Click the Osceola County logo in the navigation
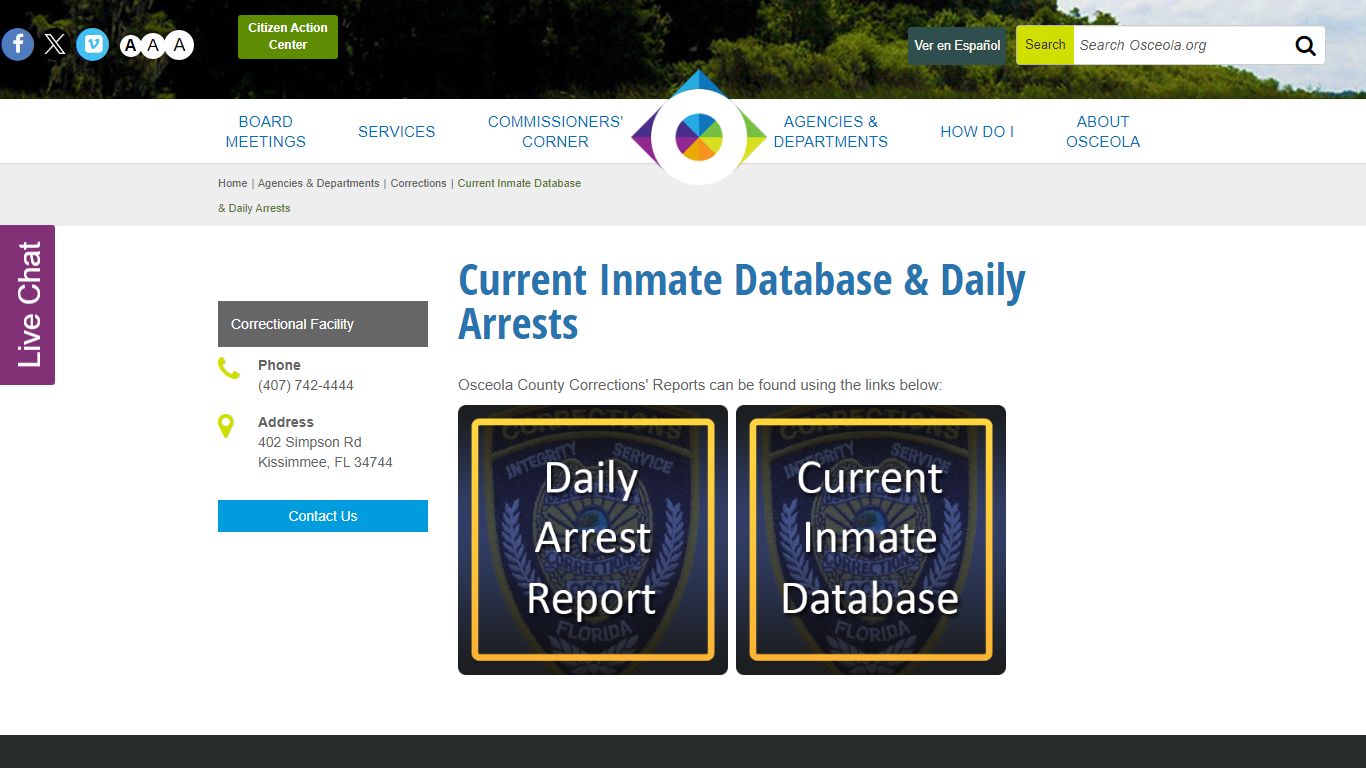The width and height of the screenshot is (1366, 768). (698, 131)
